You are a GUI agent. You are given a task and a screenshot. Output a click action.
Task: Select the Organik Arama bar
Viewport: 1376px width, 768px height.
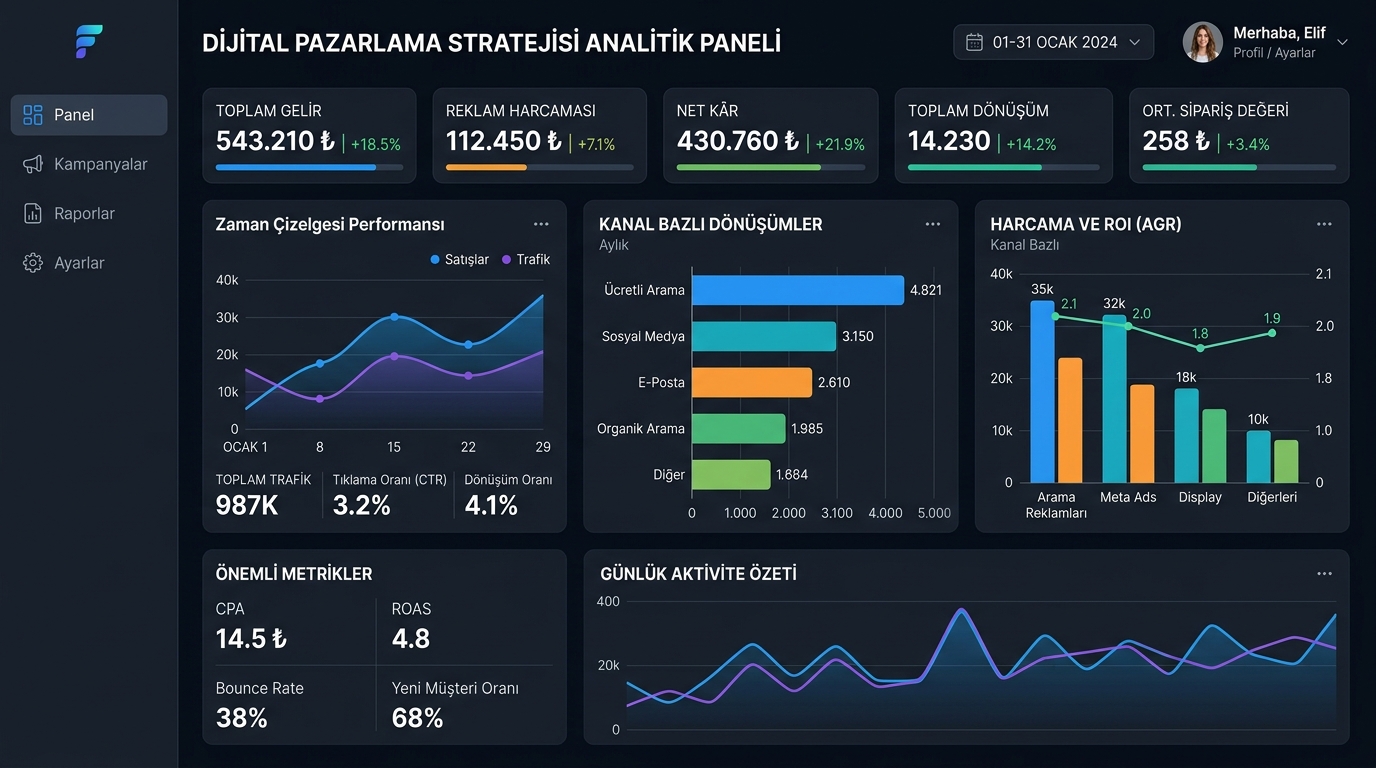[x=739, y=428]
